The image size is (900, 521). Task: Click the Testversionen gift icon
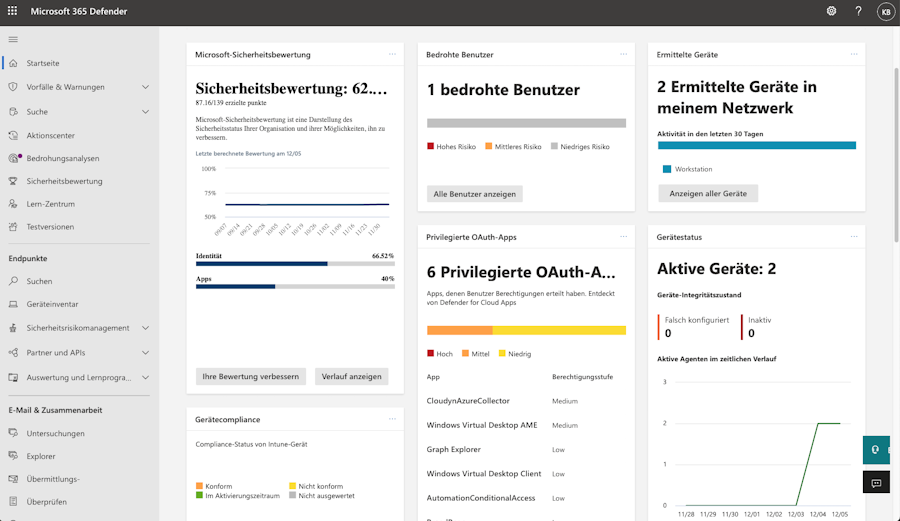pos(13,227)
